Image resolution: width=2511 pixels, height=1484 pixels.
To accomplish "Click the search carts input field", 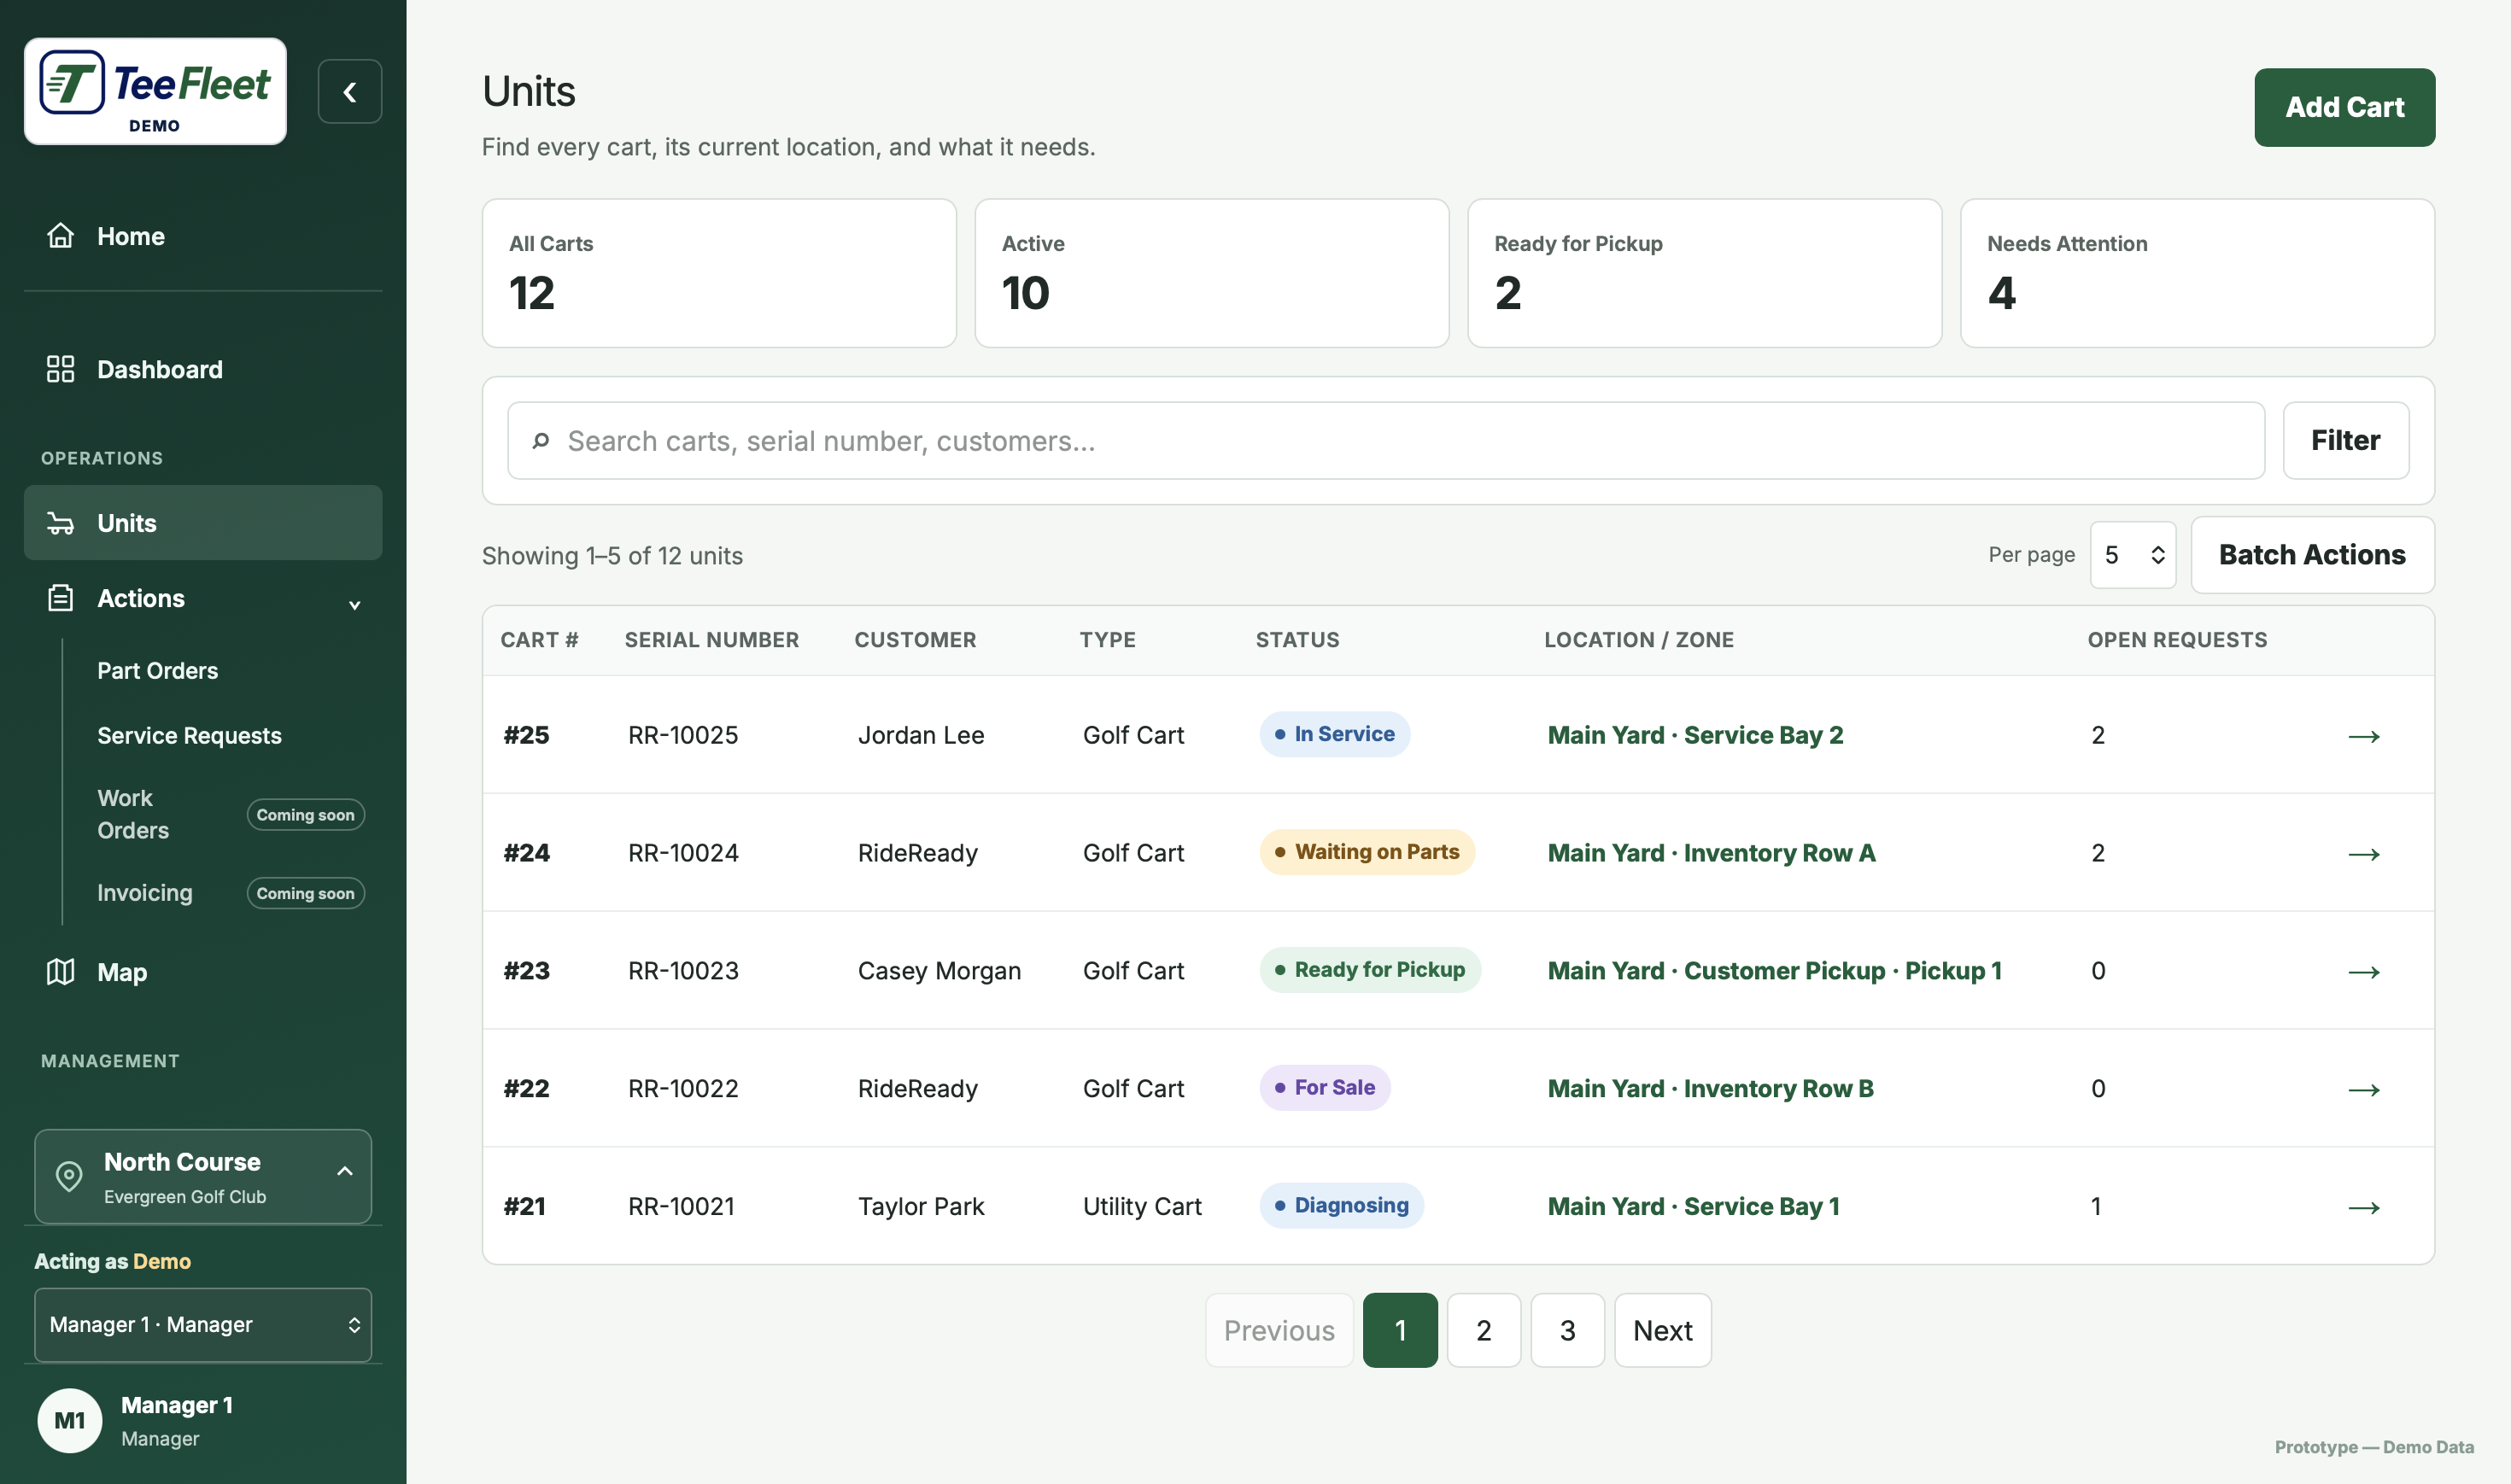I will click(1386, 441).
